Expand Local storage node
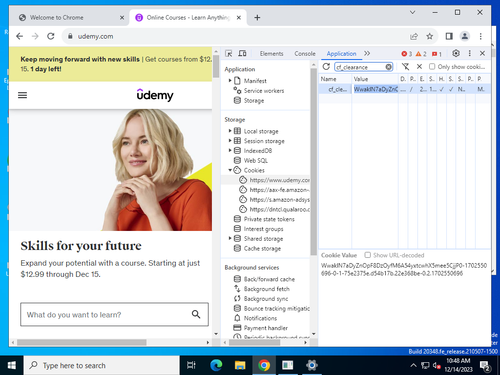The height and width of the screenshot is (375, 500). (230, 131)
